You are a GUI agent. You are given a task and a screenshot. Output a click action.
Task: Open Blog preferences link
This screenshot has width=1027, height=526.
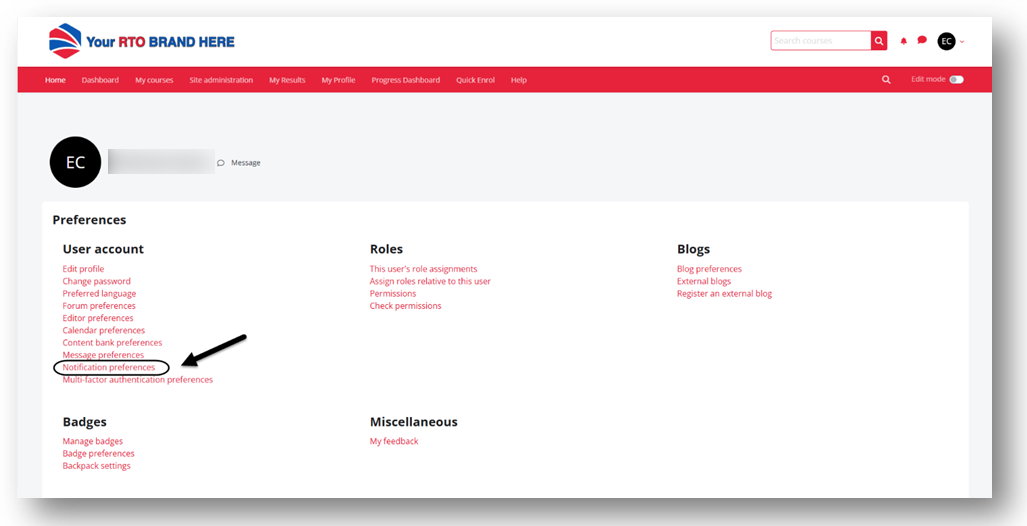point(709,269)
